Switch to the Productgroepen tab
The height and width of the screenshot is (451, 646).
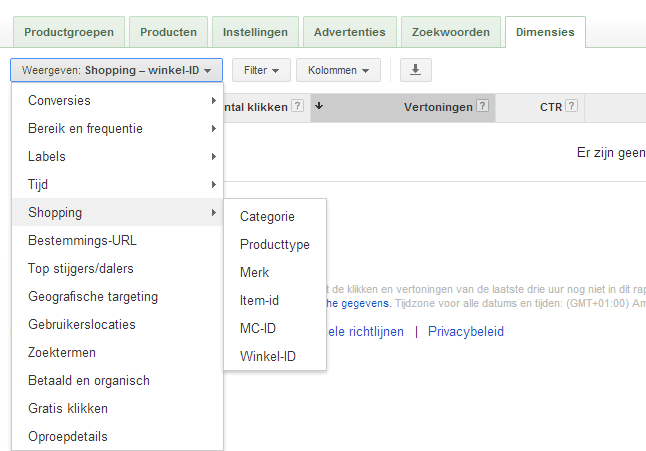click(69, 32)
